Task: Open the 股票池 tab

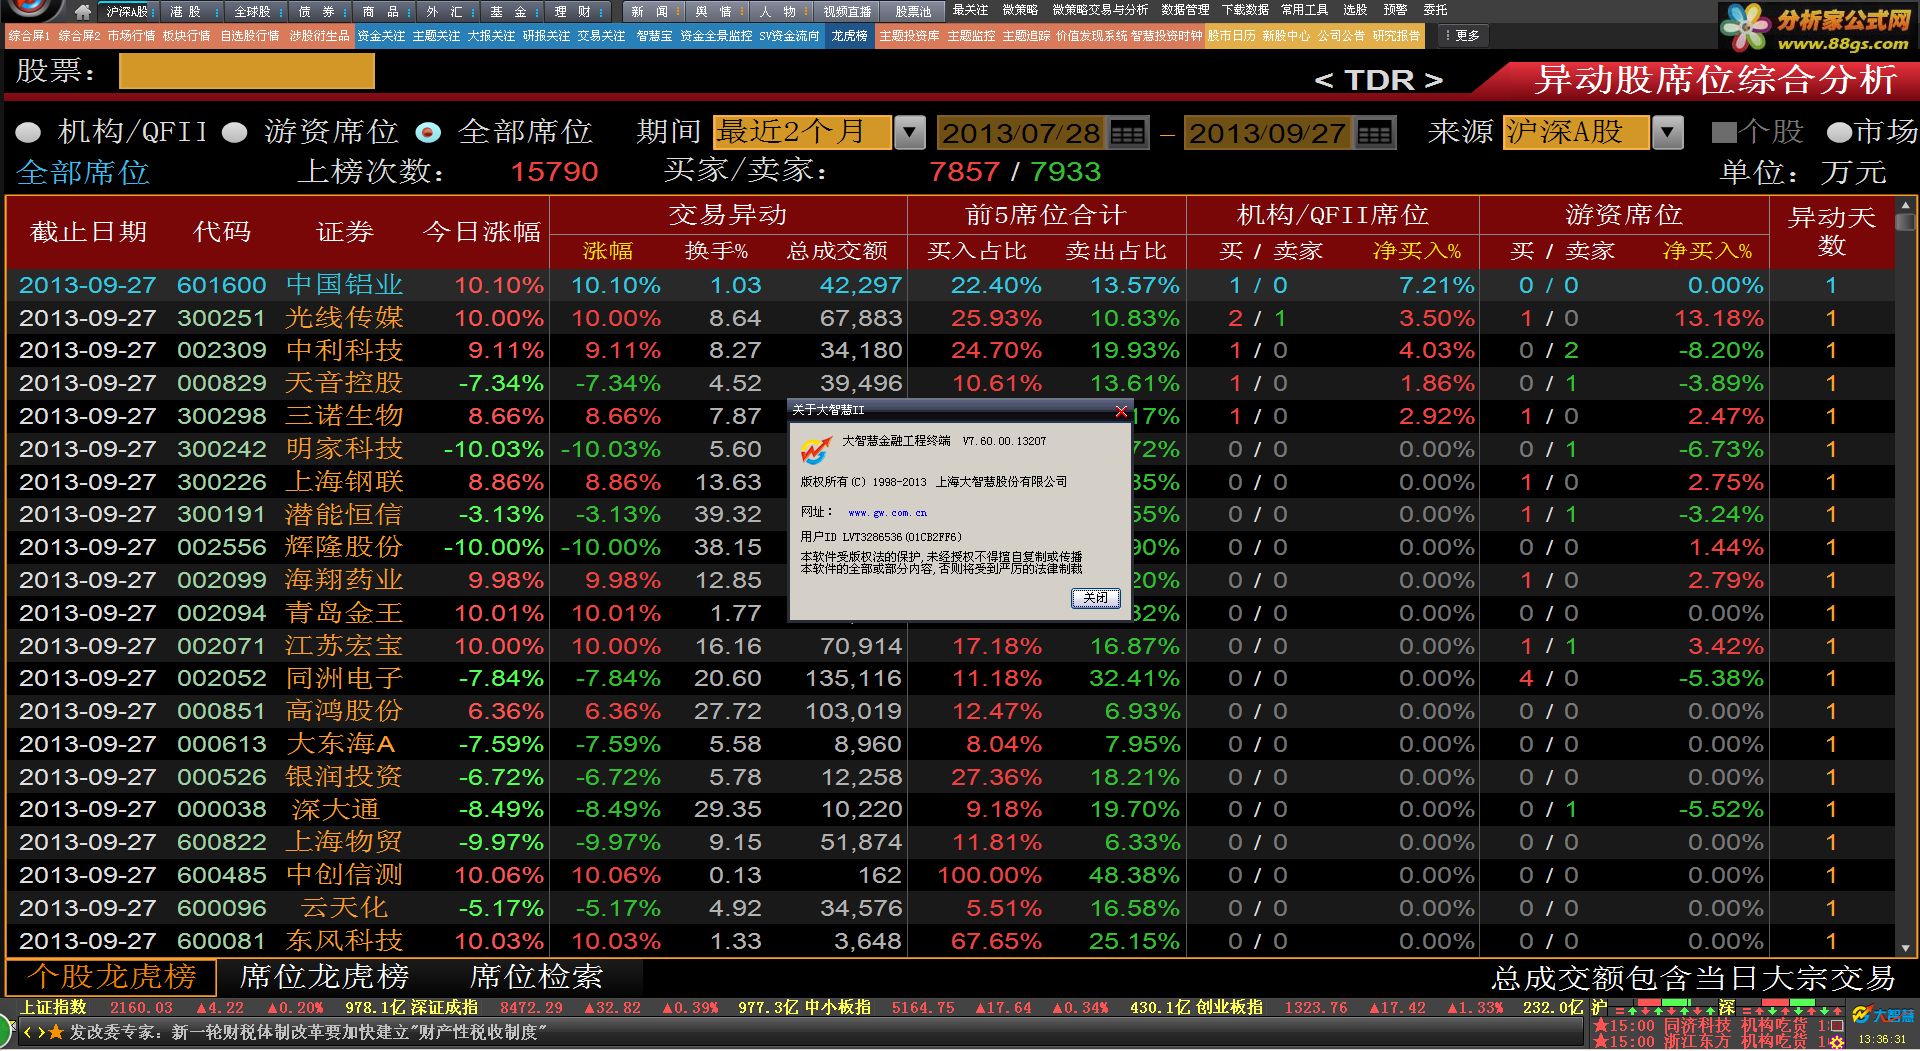Action: (x=912, y=12)
